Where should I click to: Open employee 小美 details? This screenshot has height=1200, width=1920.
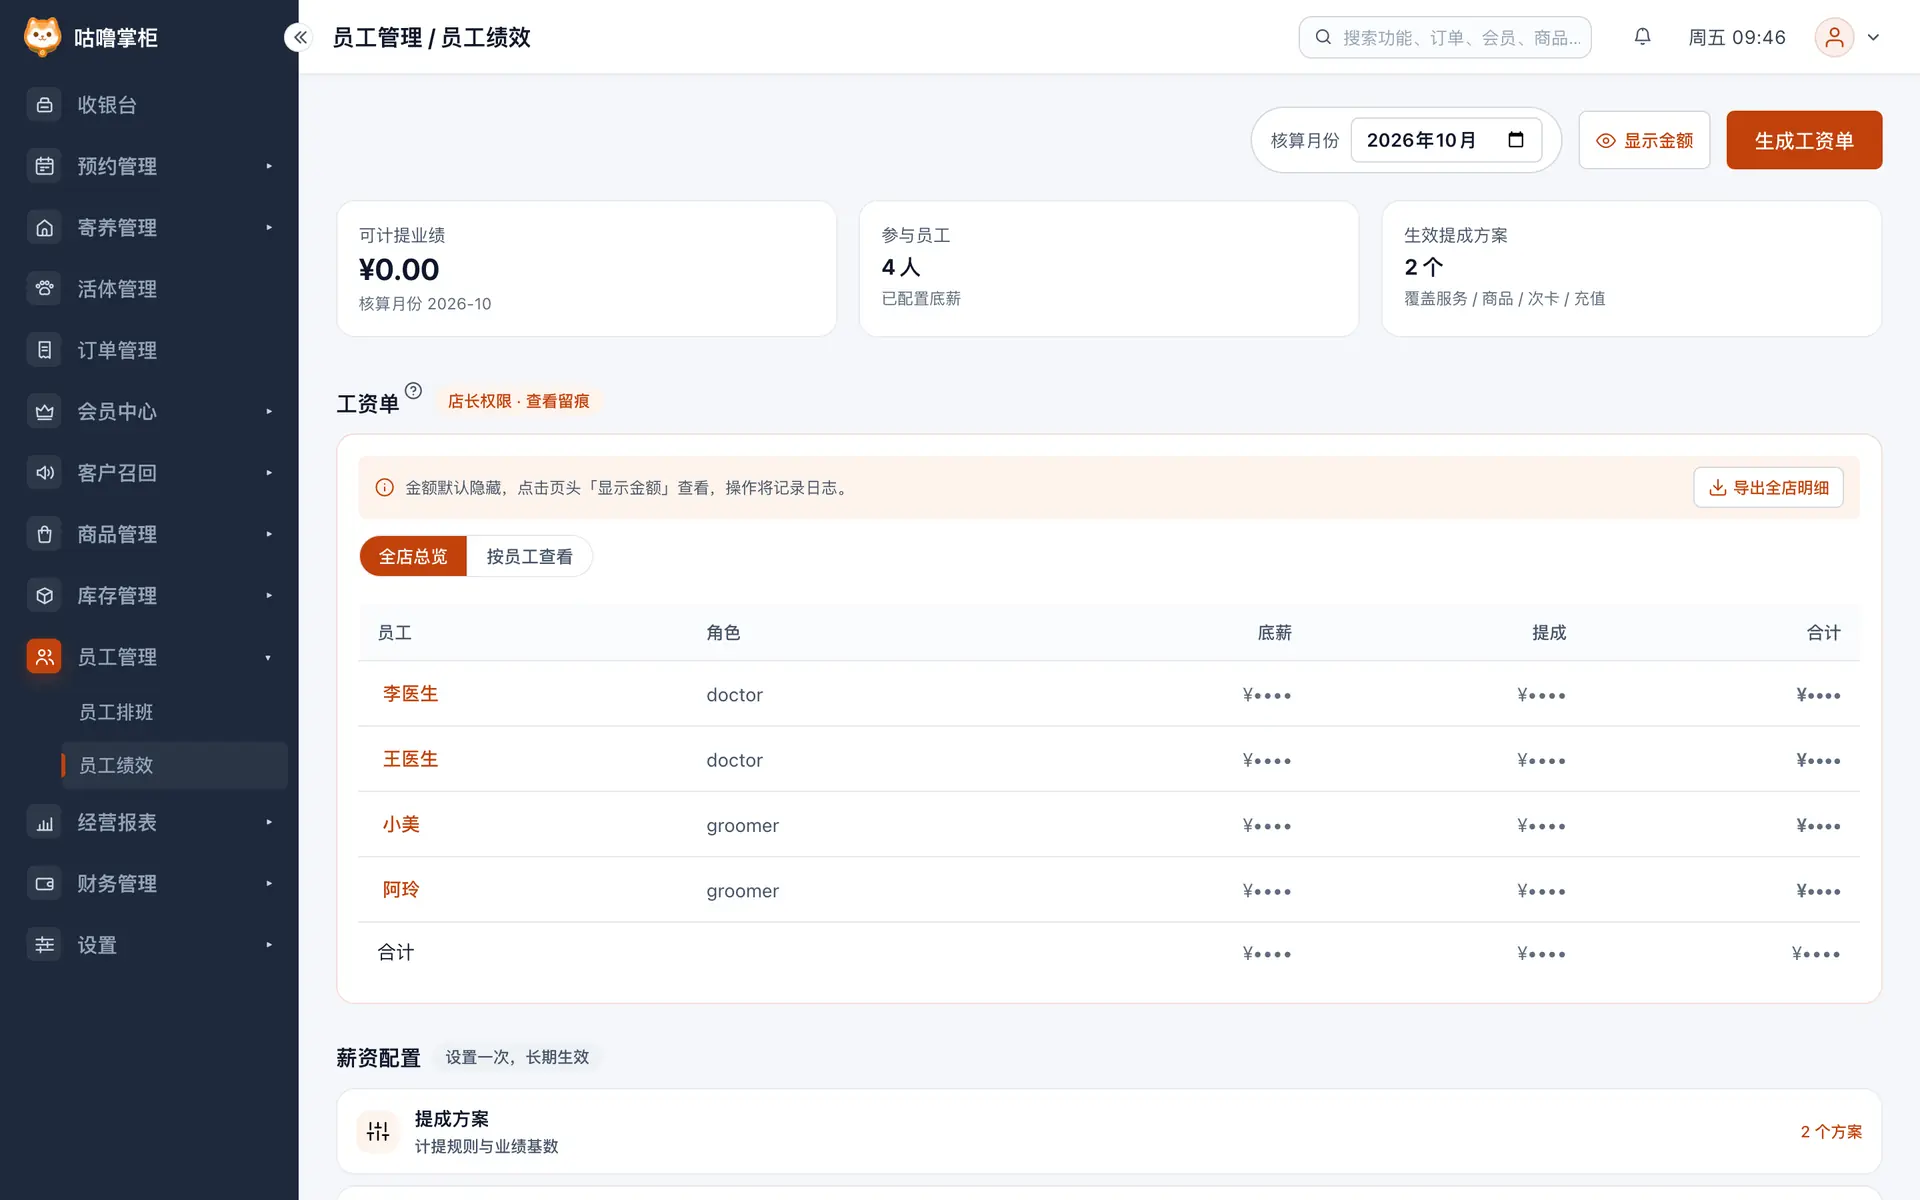[x=401, y=824]
